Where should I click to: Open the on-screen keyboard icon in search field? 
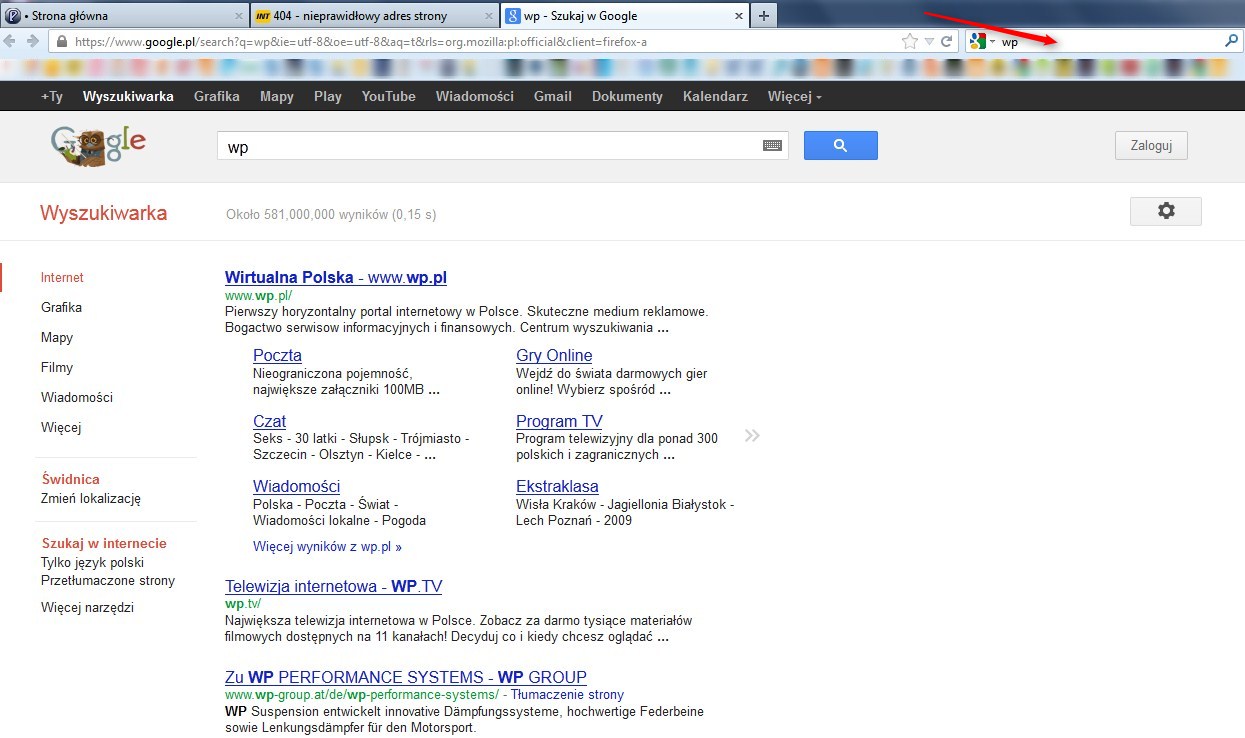pyautogui.click(x=772, y=146)
